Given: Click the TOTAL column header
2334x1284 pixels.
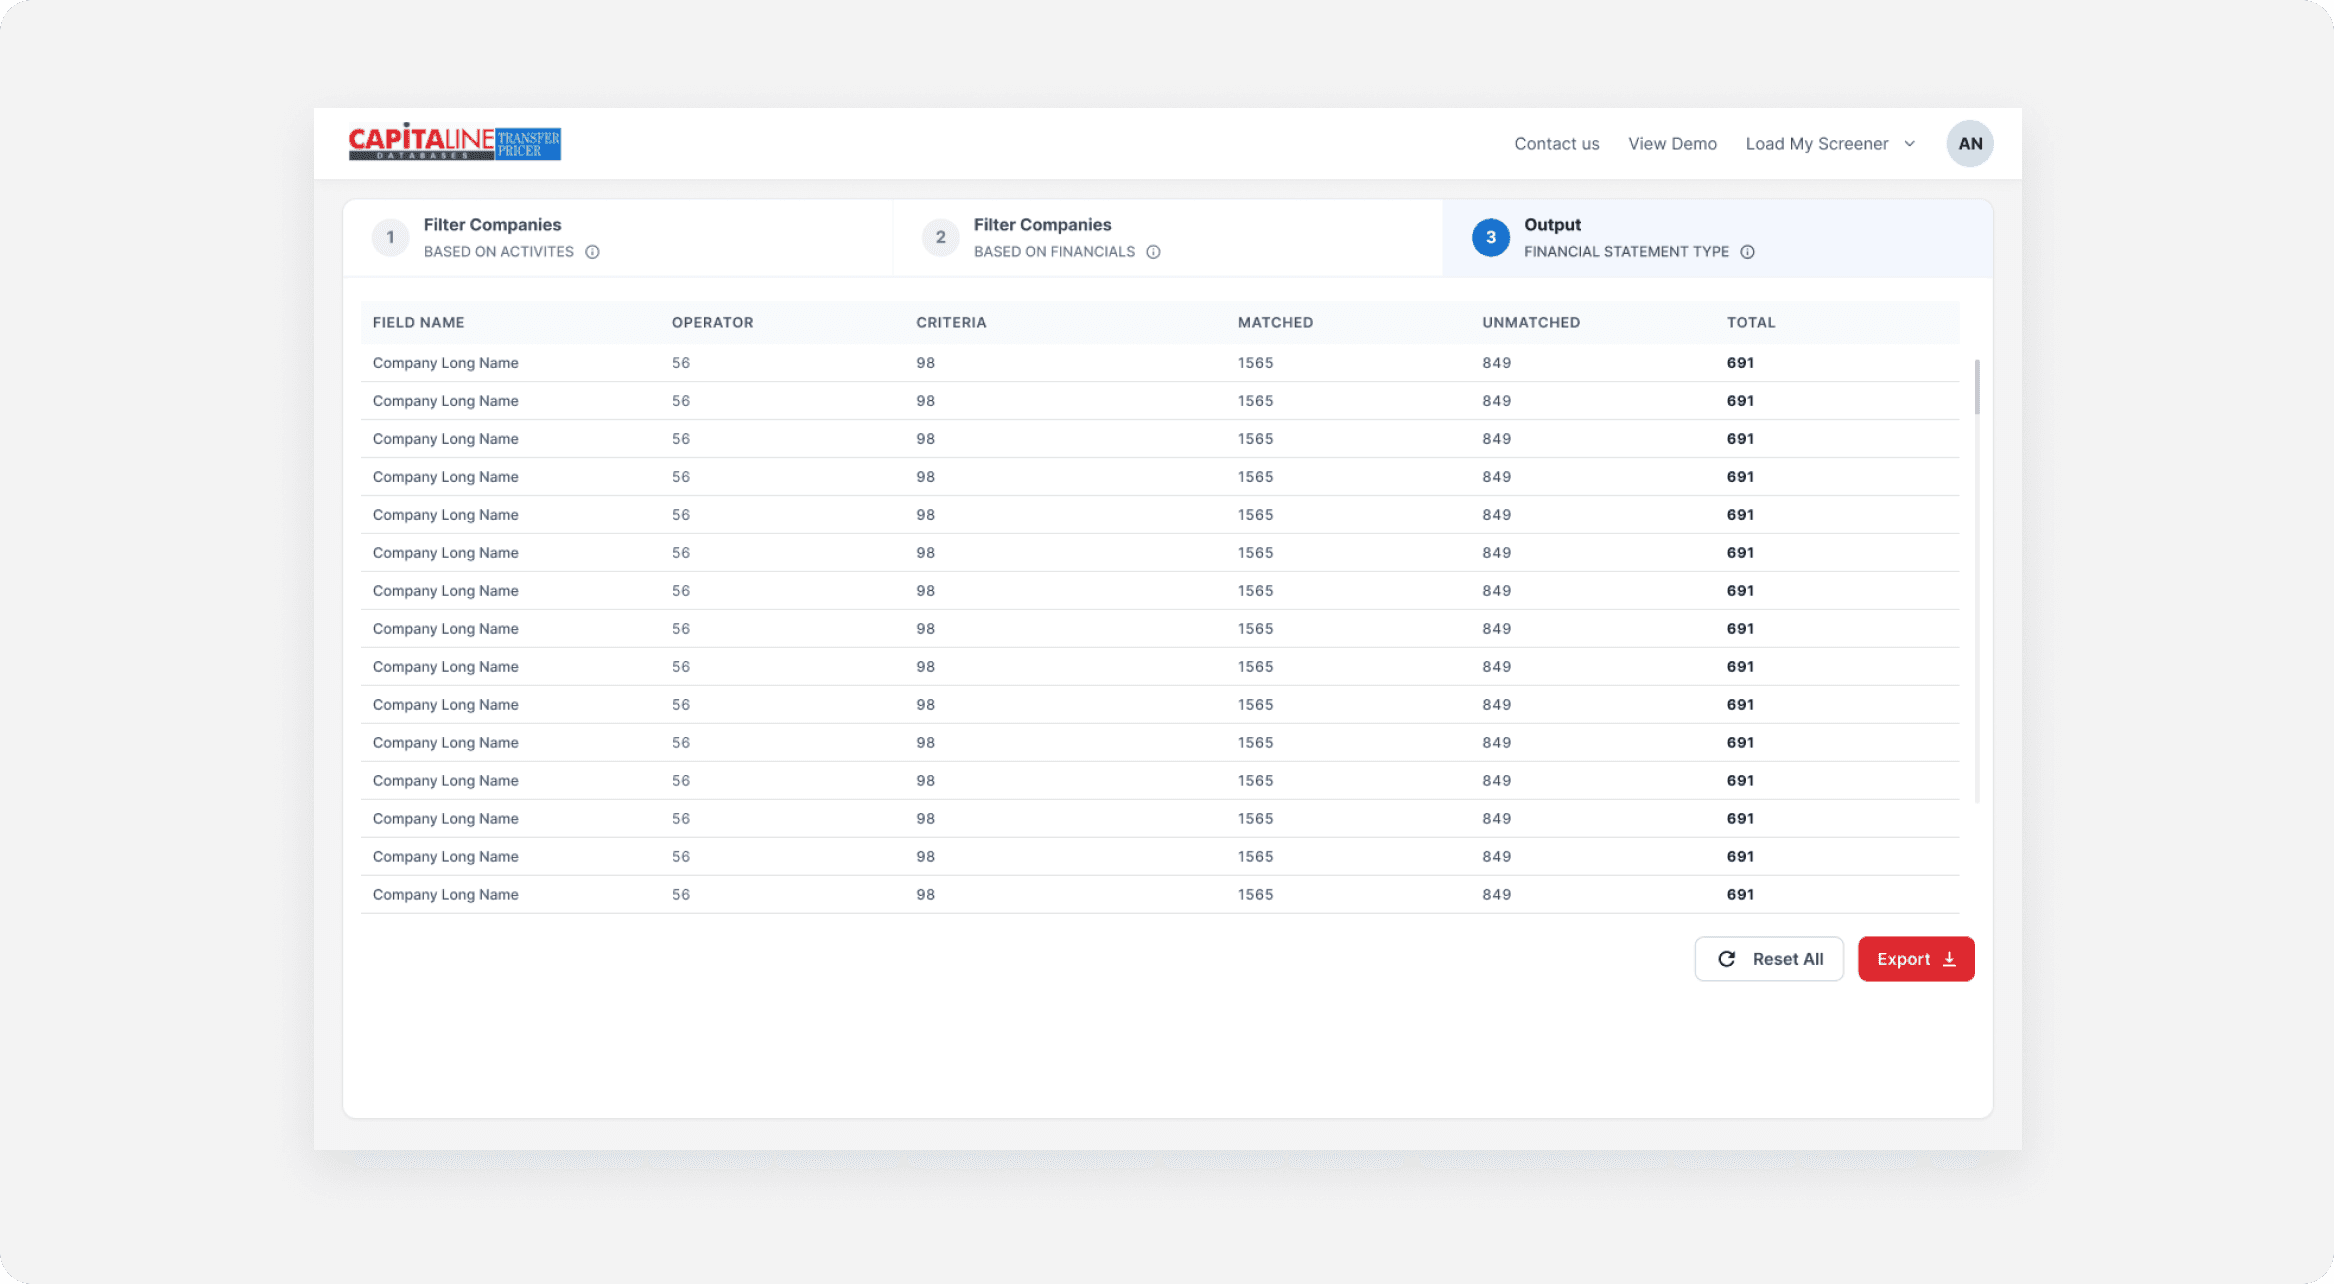Looking at the screenshot, I should [x=1750, y=323].
